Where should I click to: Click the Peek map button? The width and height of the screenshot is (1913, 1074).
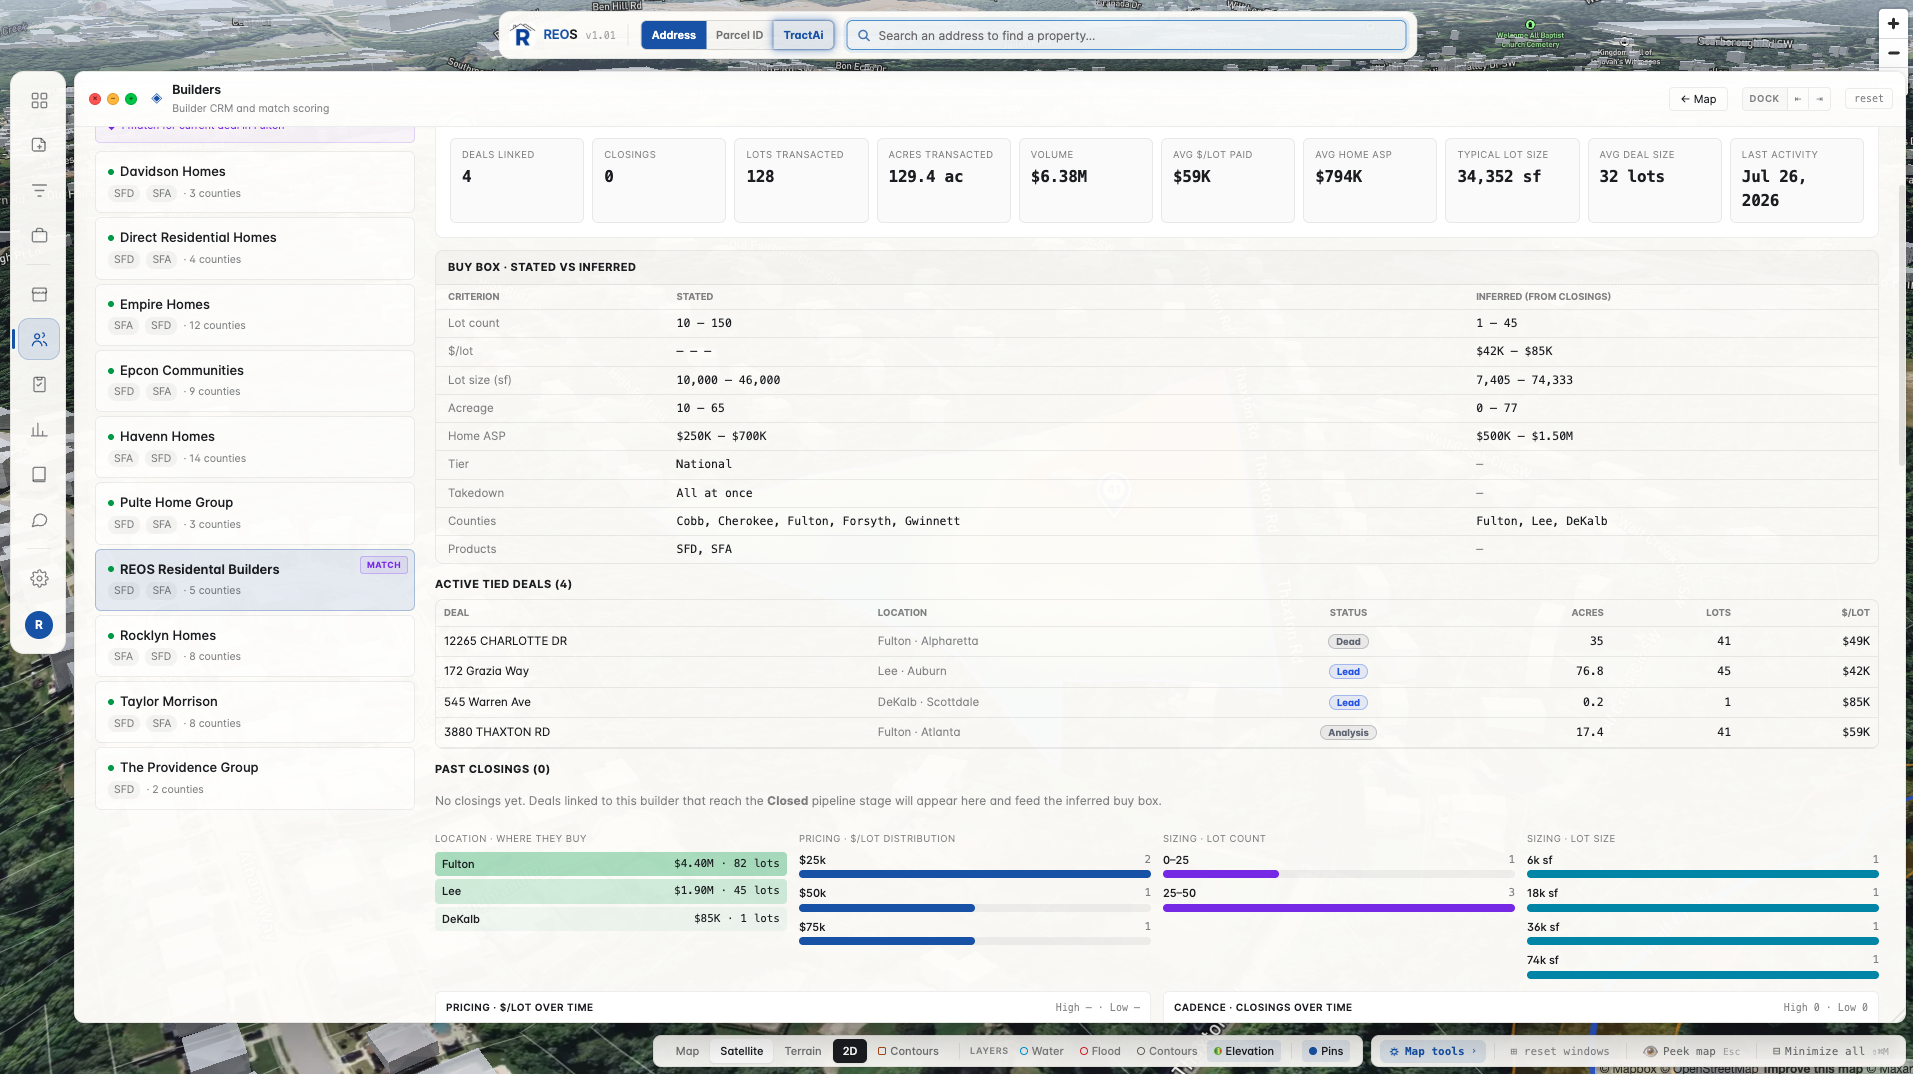tap(1692, 1051)
